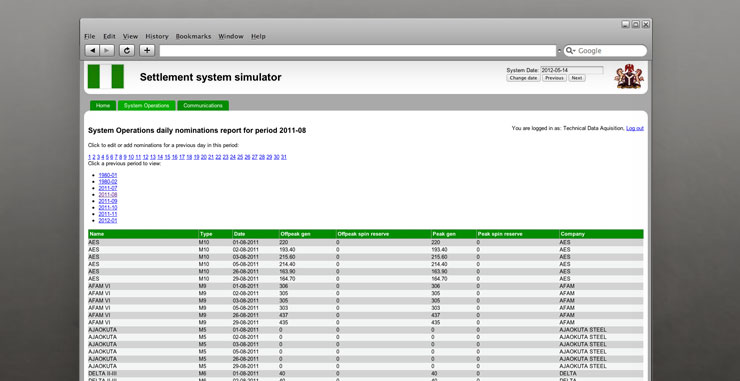
Task: Click the M5 type cell in AJAOKUTA 03-08-2011 row
Action: pos(202,344)
